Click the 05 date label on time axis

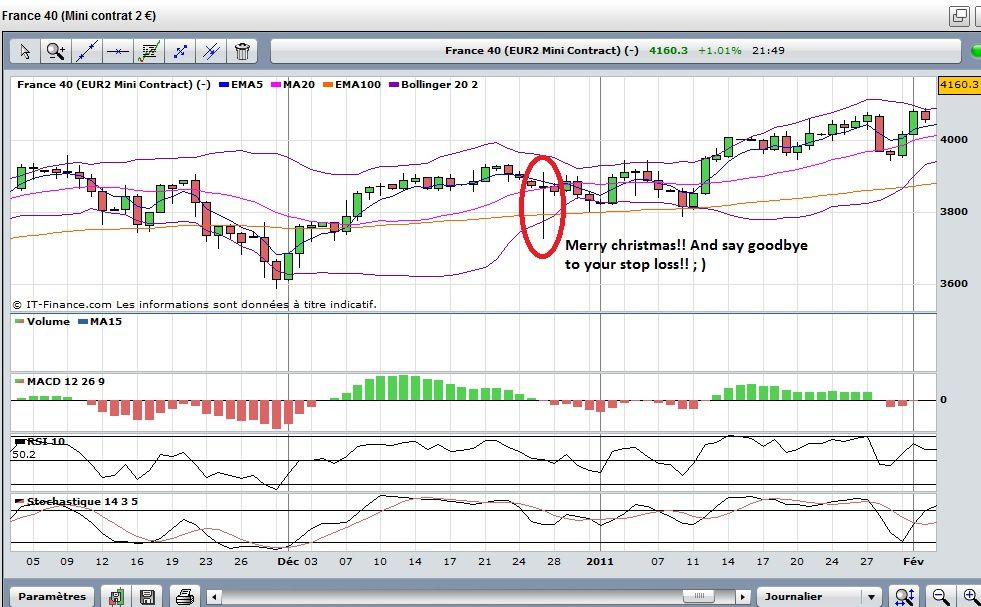[x=33, y=562]
